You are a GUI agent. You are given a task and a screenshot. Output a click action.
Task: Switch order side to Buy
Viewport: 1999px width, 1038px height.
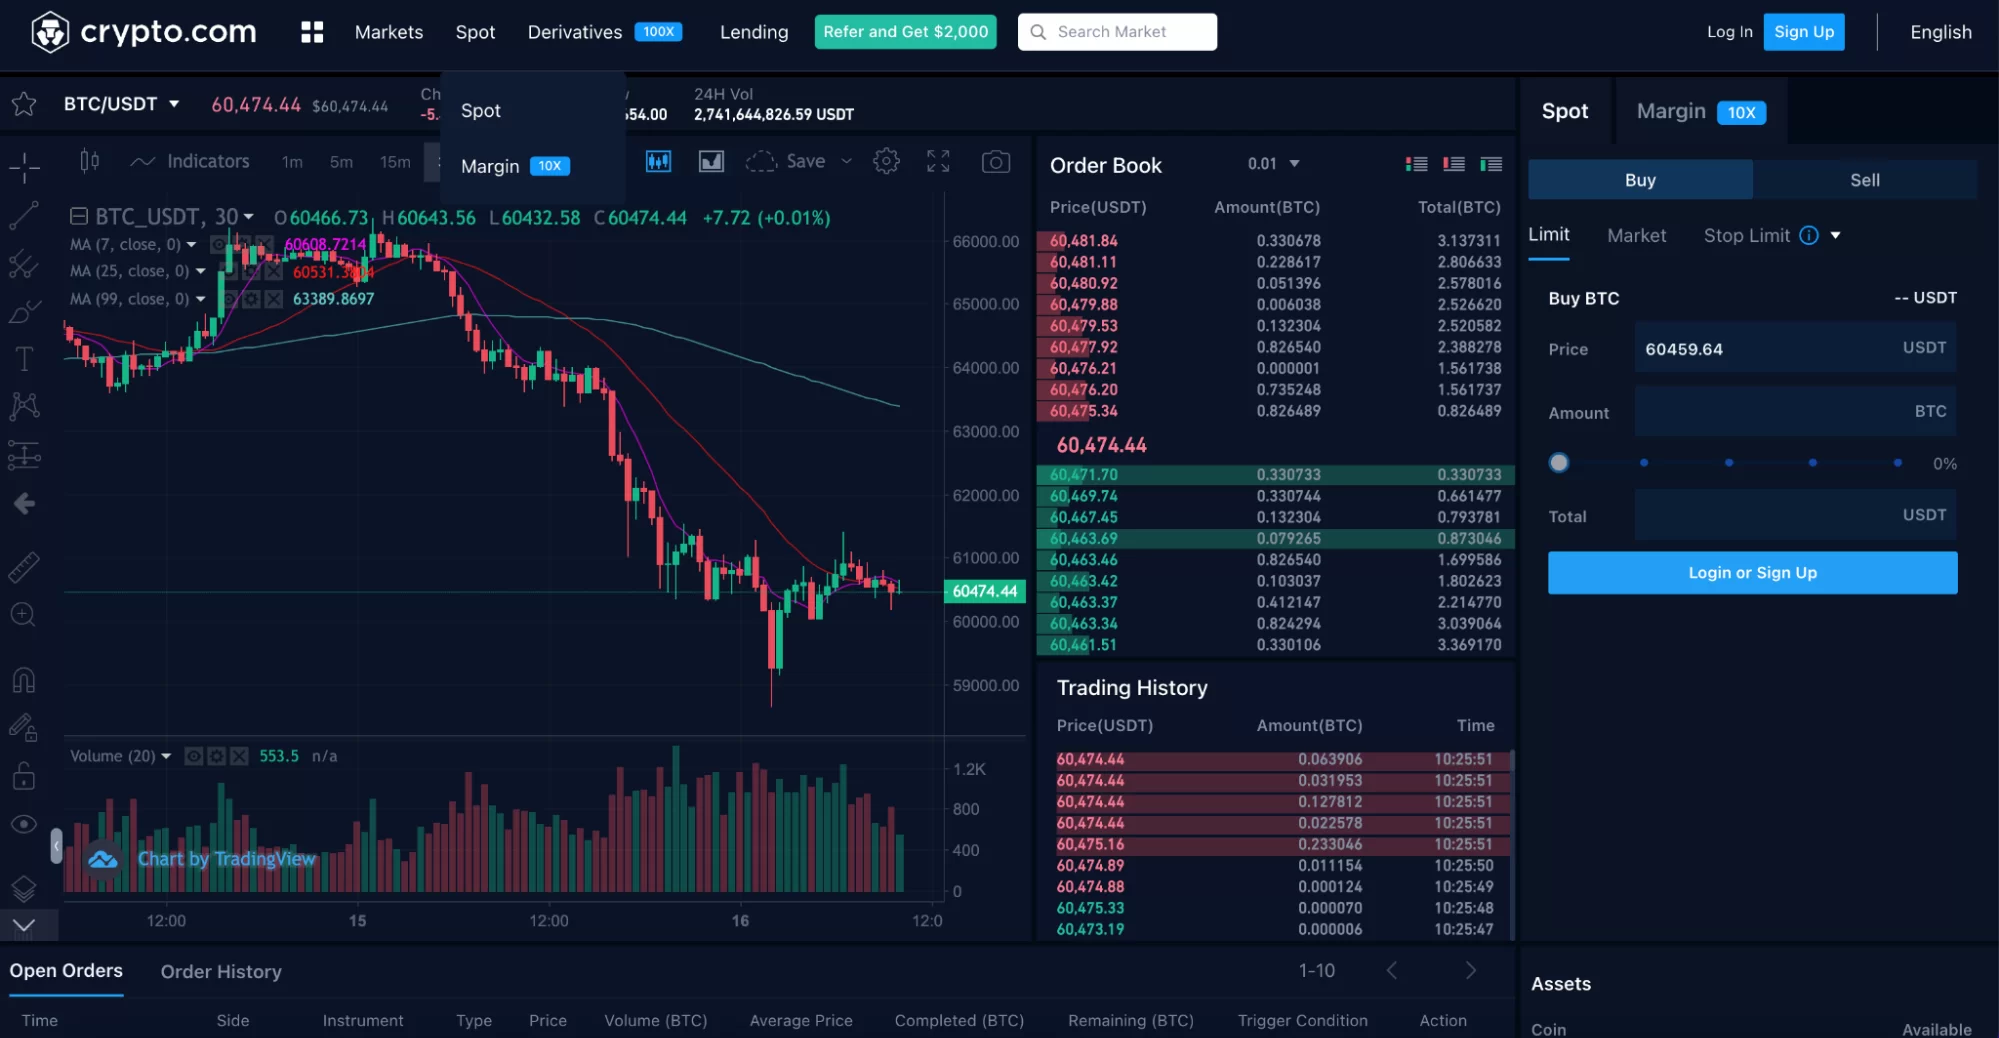1640,180
